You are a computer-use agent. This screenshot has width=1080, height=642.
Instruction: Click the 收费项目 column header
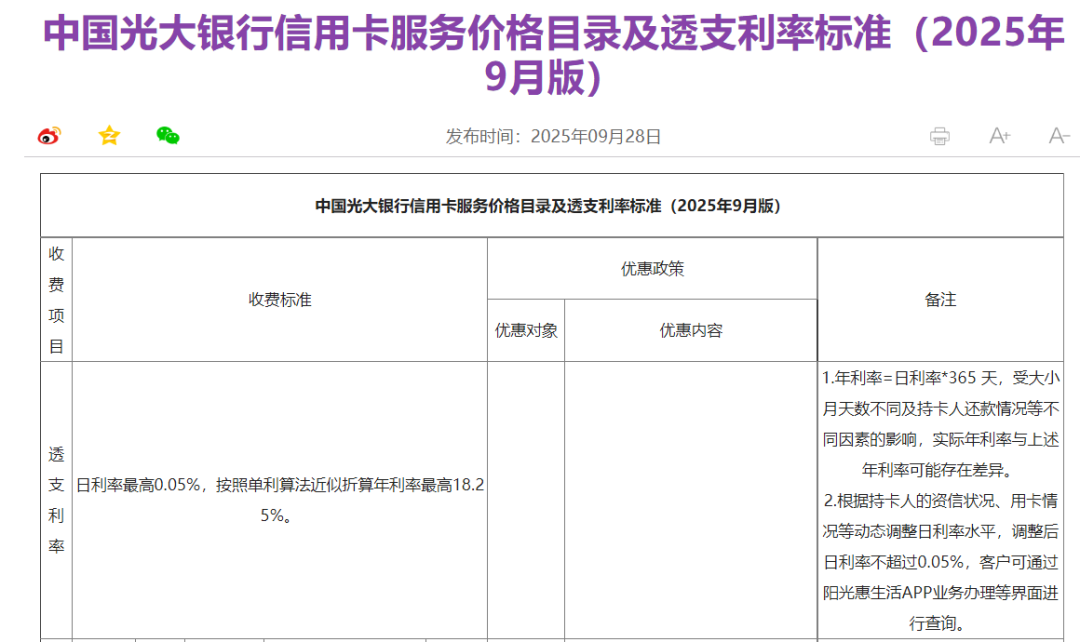[57, 300]
